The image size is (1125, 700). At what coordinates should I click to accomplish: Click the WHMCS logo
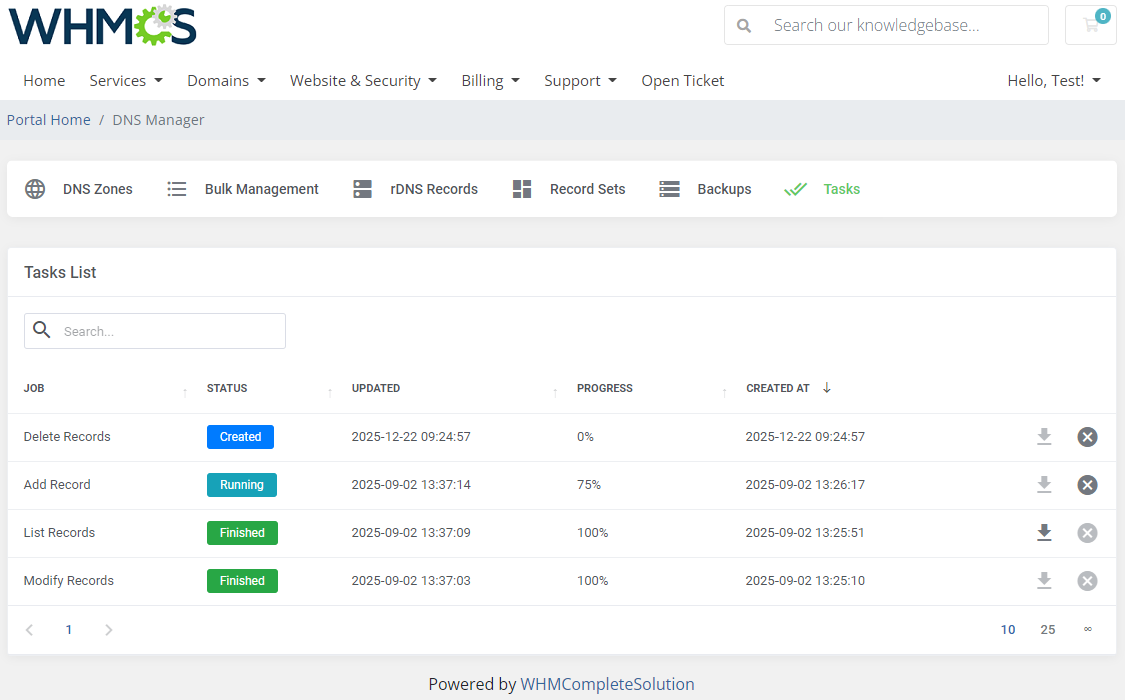click(x=101, y=27)
